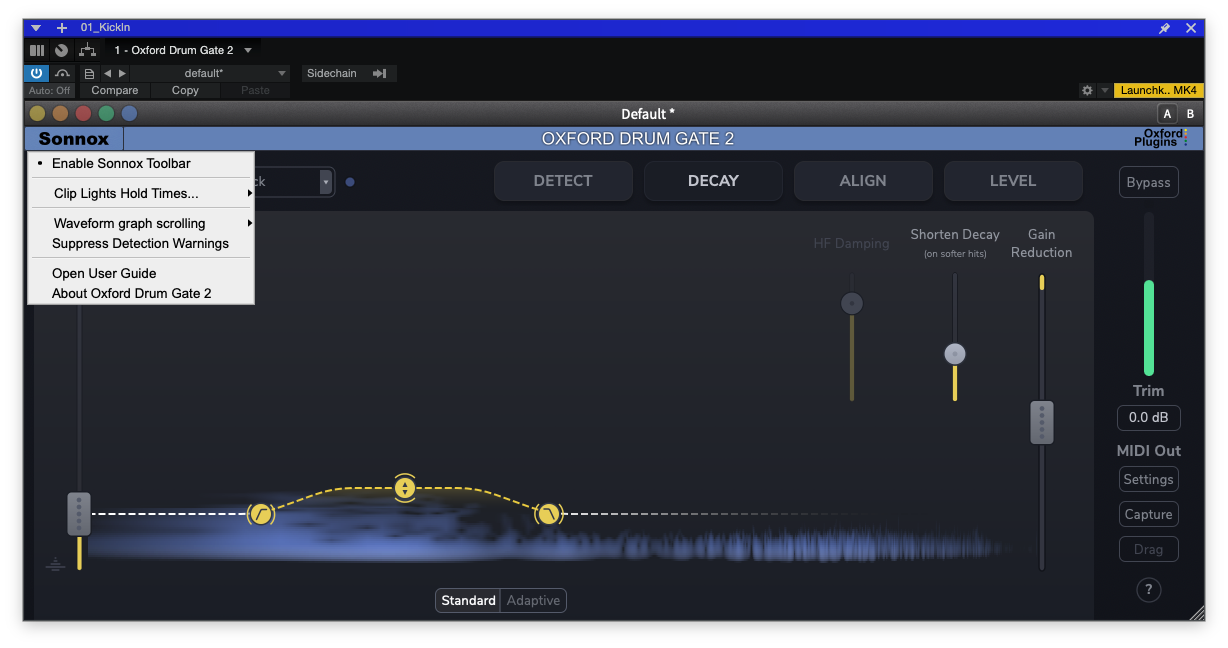Click the Gain Reduction slider handle
1228x648 pixels.
coord(1042,423)
